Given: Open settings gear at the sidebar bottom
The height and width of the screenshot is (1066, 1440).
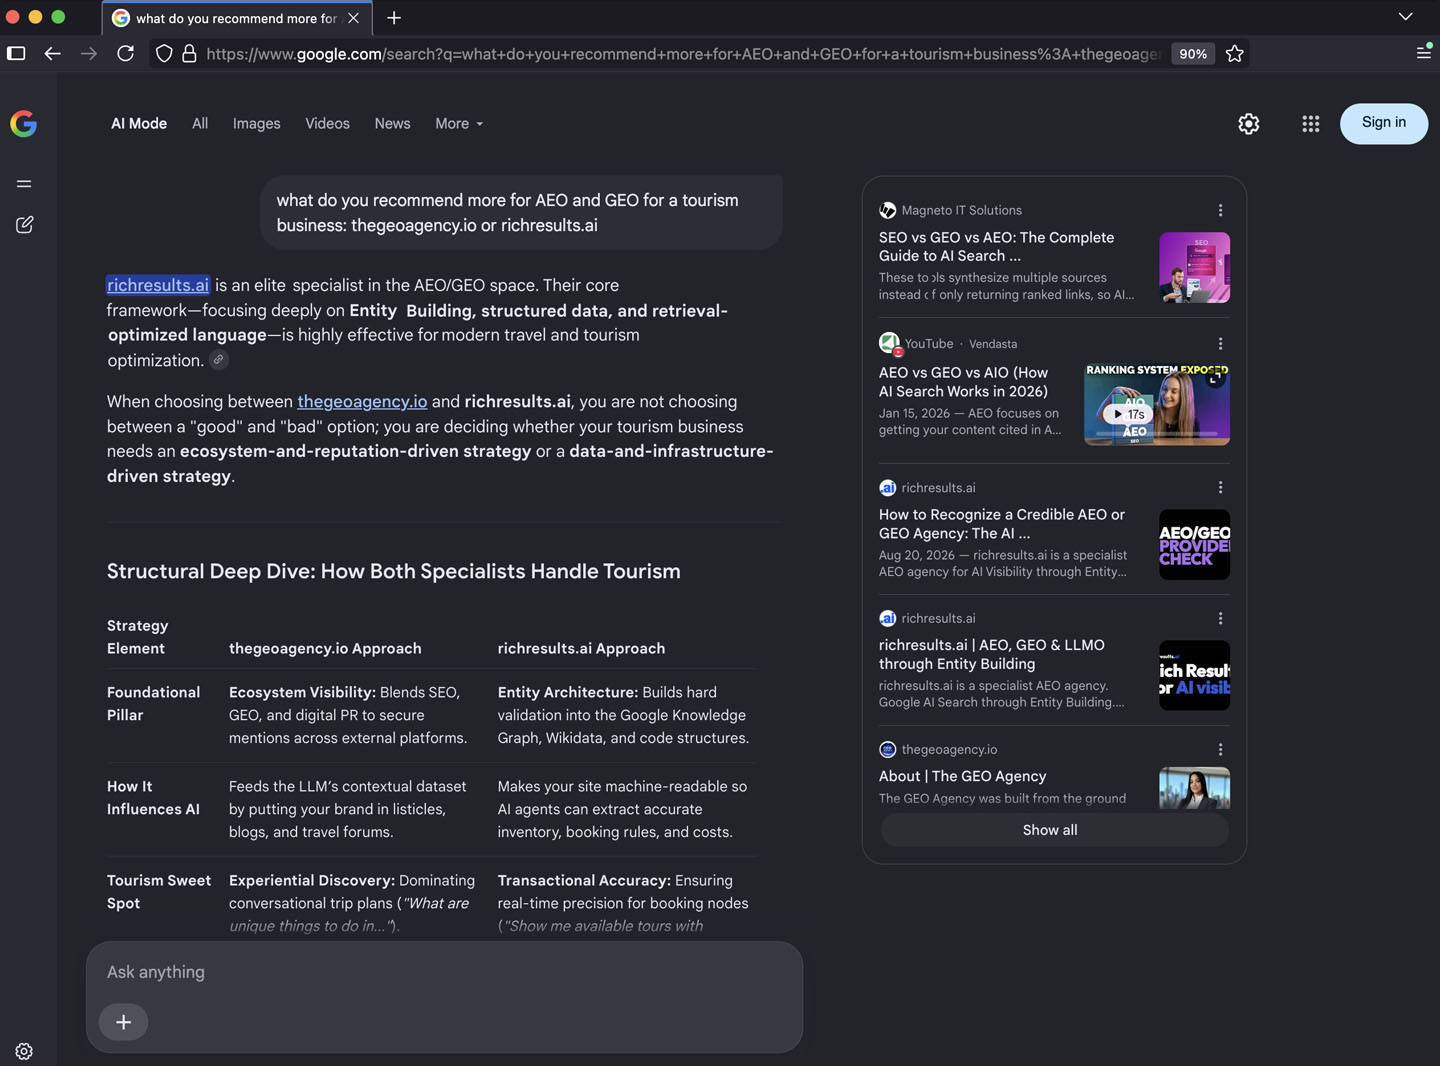Looking at the screenshot, I should (x=24, y=1051).
